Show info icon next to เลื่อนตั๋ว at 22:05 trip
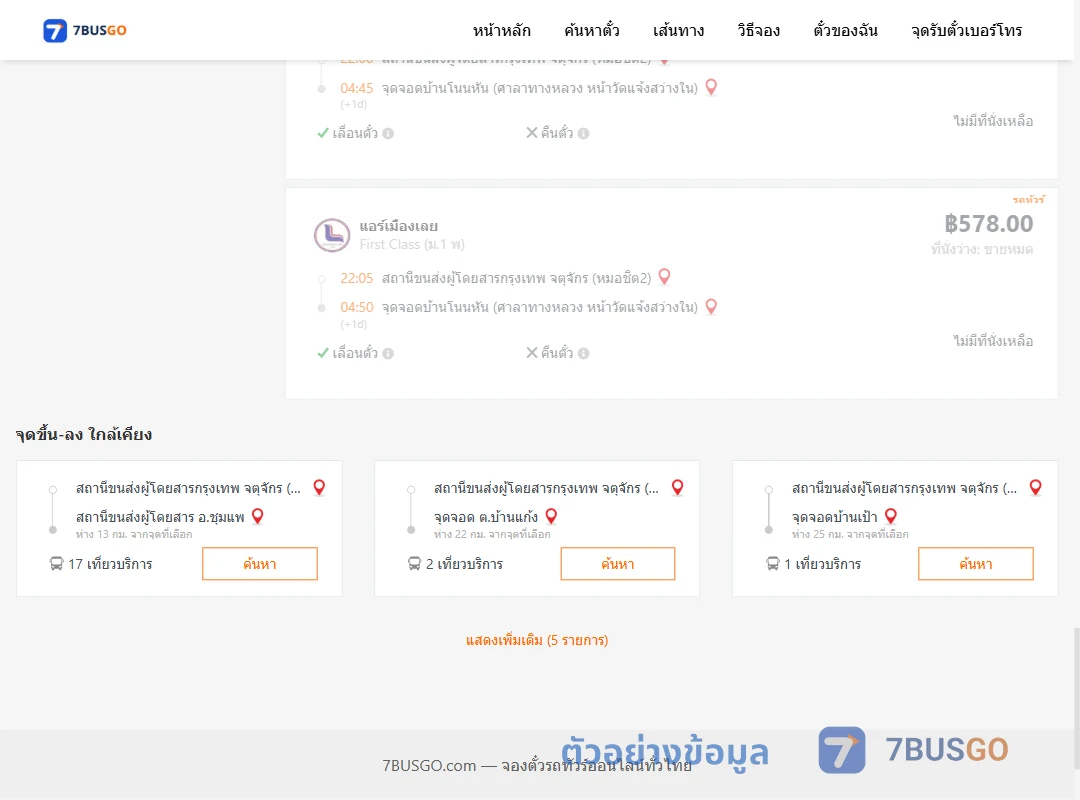The width and height of the screenshot is (1080, 800). click(388, 353)
